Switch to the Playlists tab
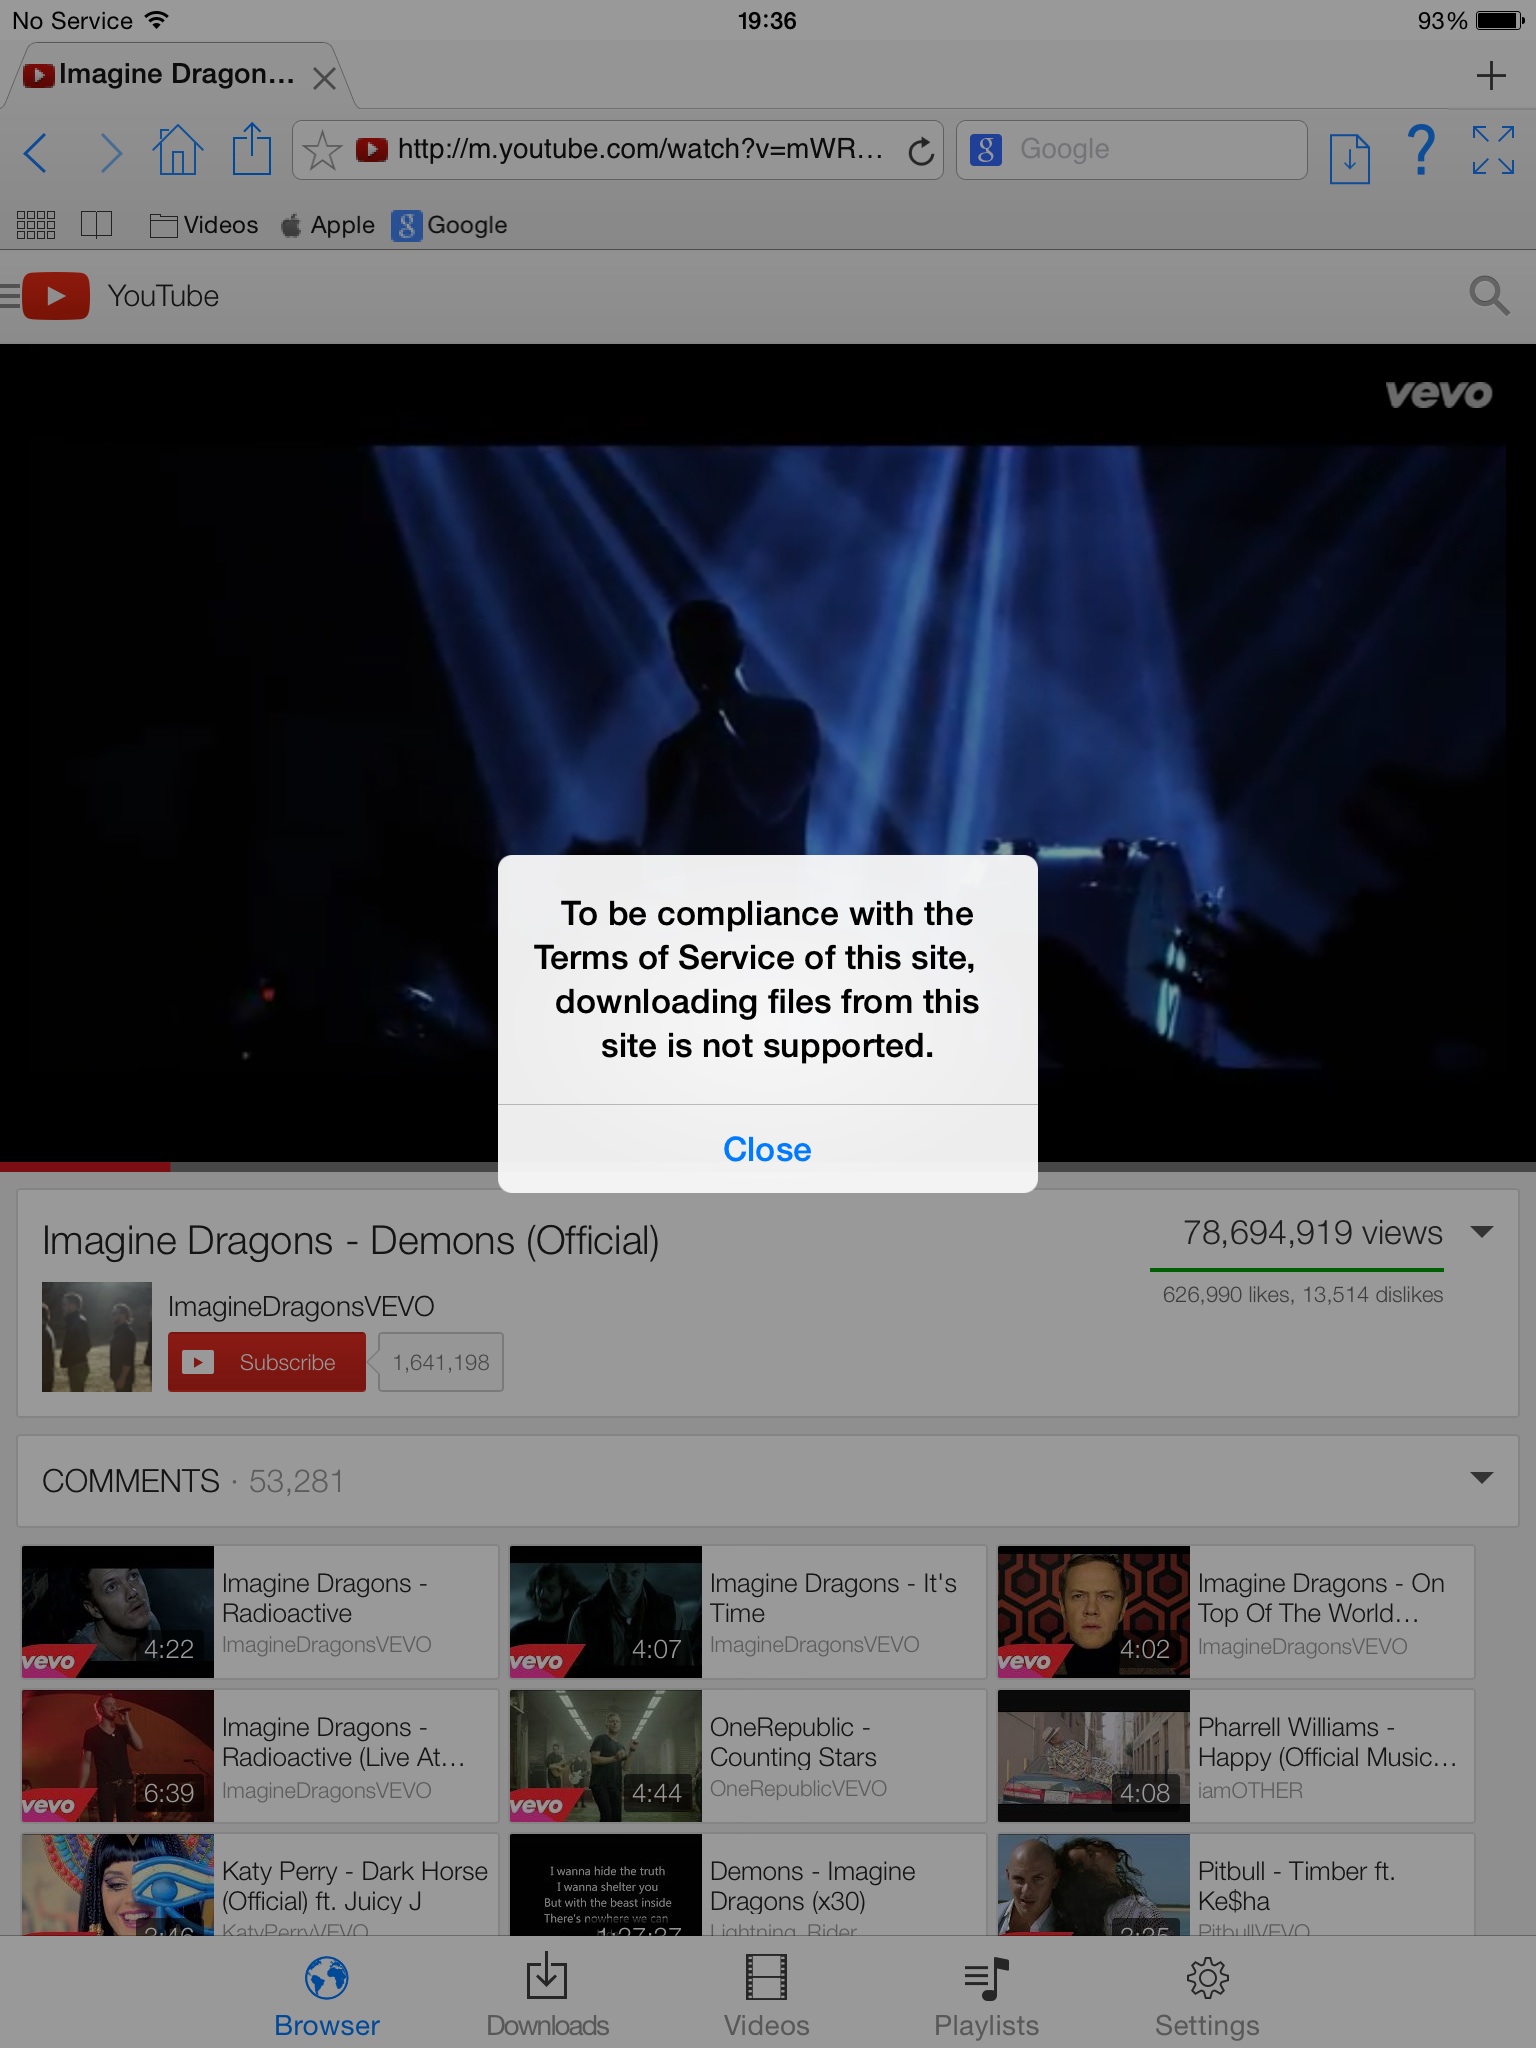Screen dimensions: 1536x2048 pyautogui.click(x=987, y=1996)
